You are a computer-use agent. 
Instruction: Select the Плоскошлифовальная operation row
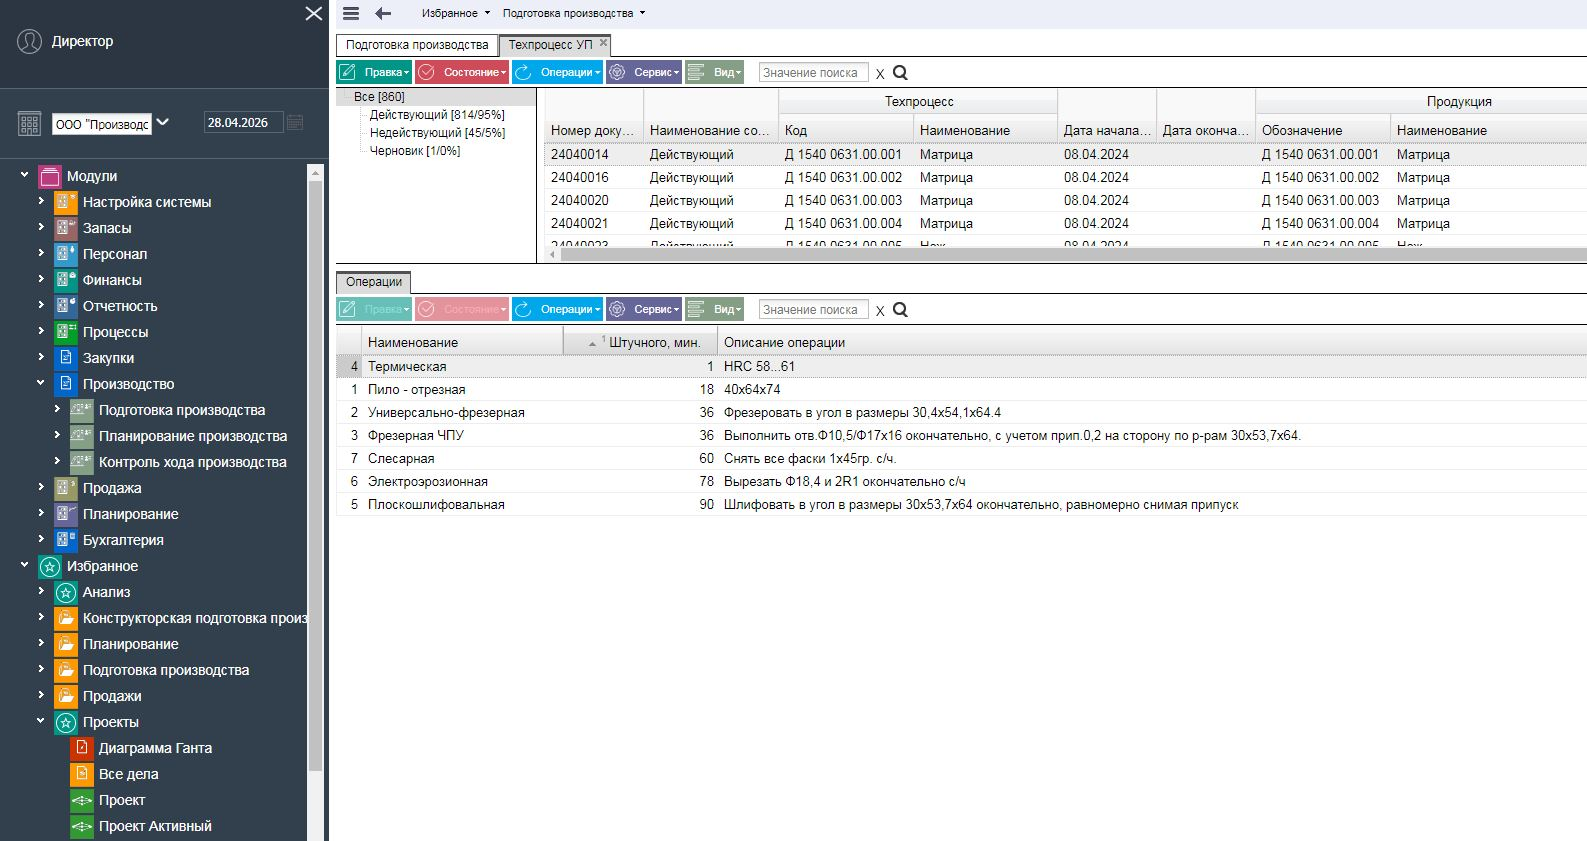[x=961, y=504]
